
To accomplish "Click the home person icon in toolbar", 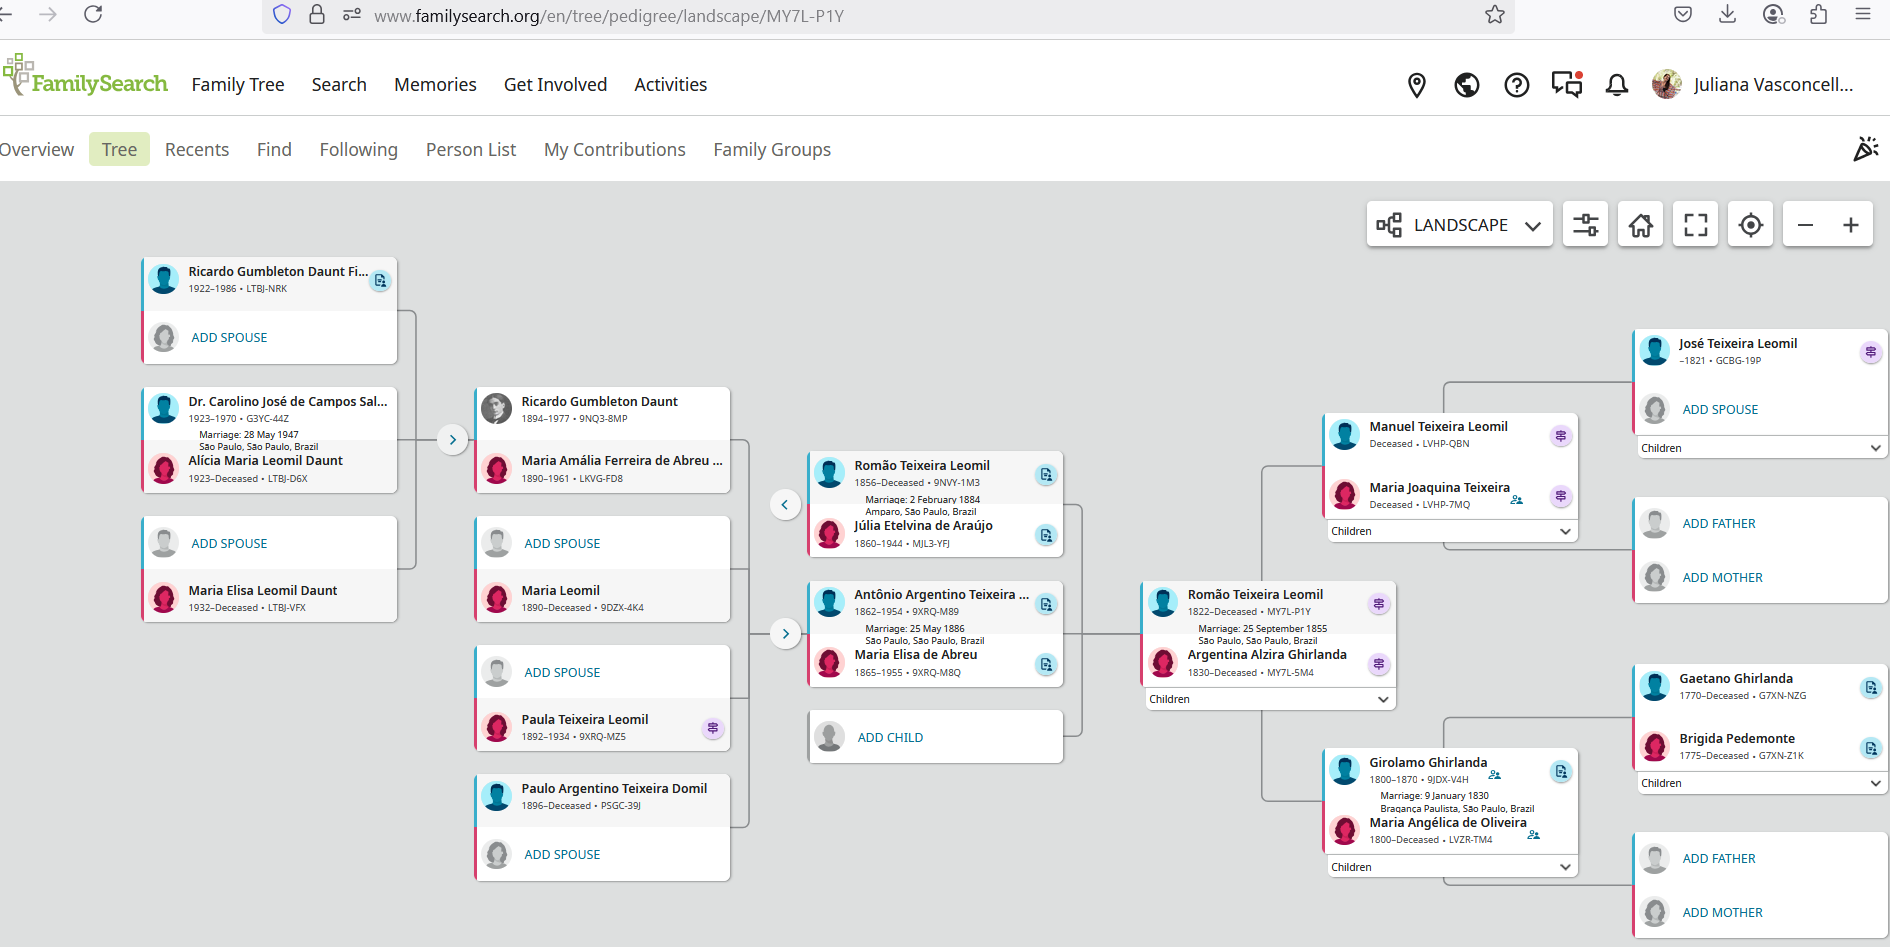I will 1640,225.
